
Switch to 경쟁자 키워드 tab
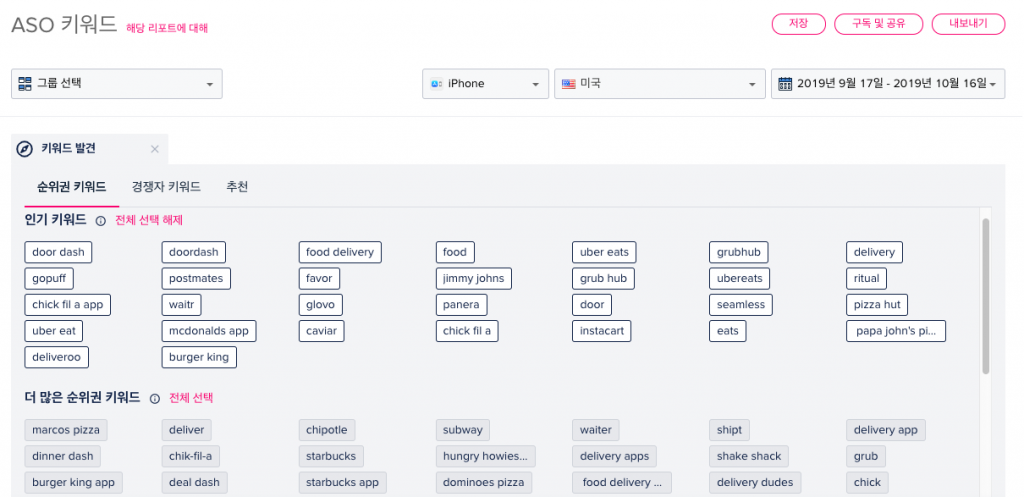tap(166, 187)
